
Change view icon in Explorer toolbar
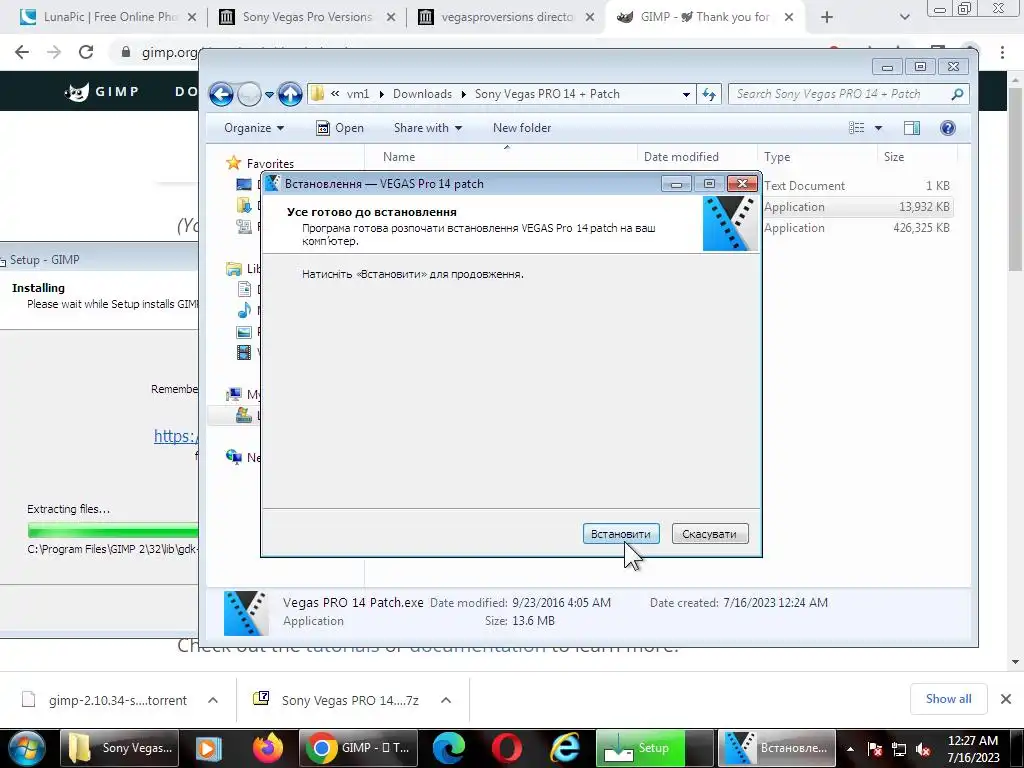pos(856,128)
